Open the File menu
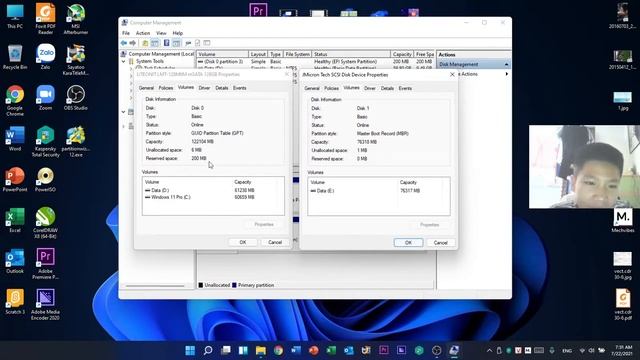 pyautogui.click(x=126, y=33)
